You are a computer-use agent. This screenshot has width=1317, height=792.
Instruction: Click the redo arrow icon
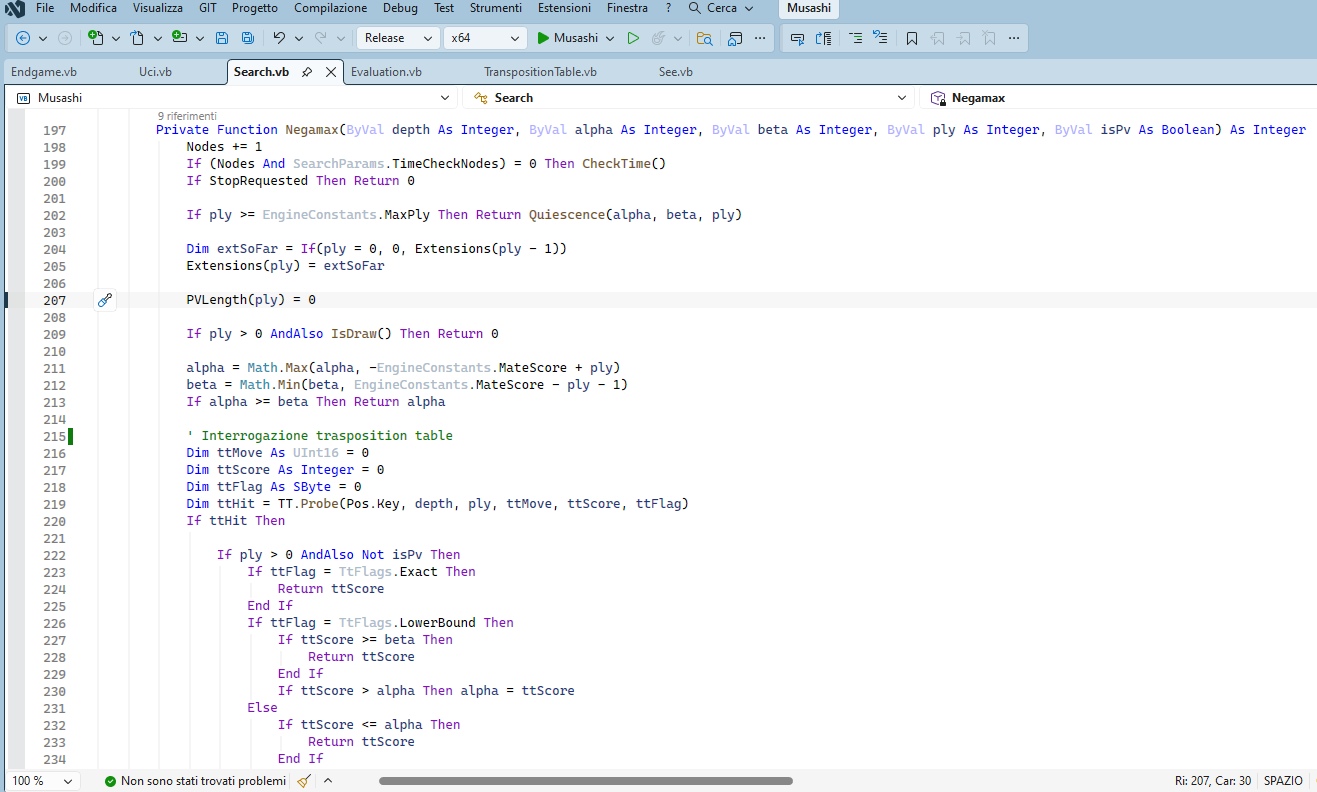(321, 38)
